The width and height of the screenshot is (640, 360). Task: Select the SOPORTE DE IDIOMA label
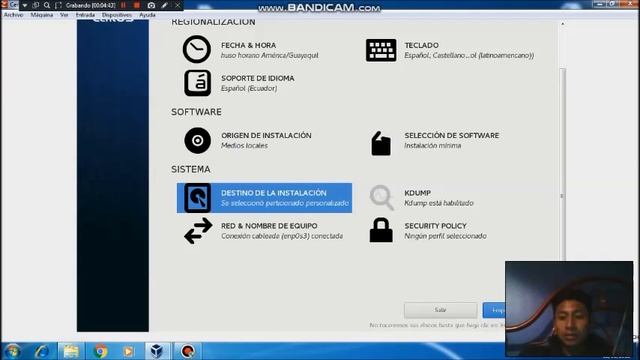coord(258,78)
